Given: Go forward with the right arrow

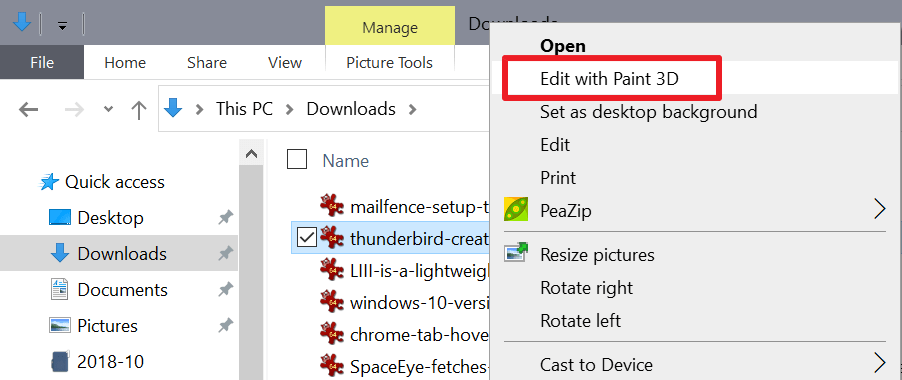Looking at the screenshot, I should pyautogui.click(x=74, y=109).
